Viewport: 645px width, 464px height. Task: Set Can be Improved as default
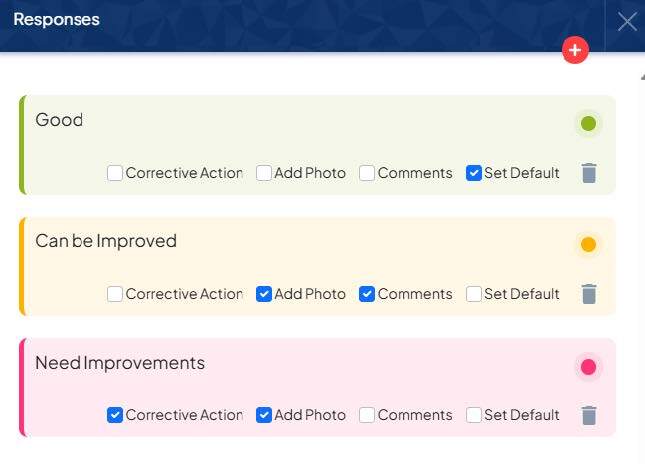(474, 294)
